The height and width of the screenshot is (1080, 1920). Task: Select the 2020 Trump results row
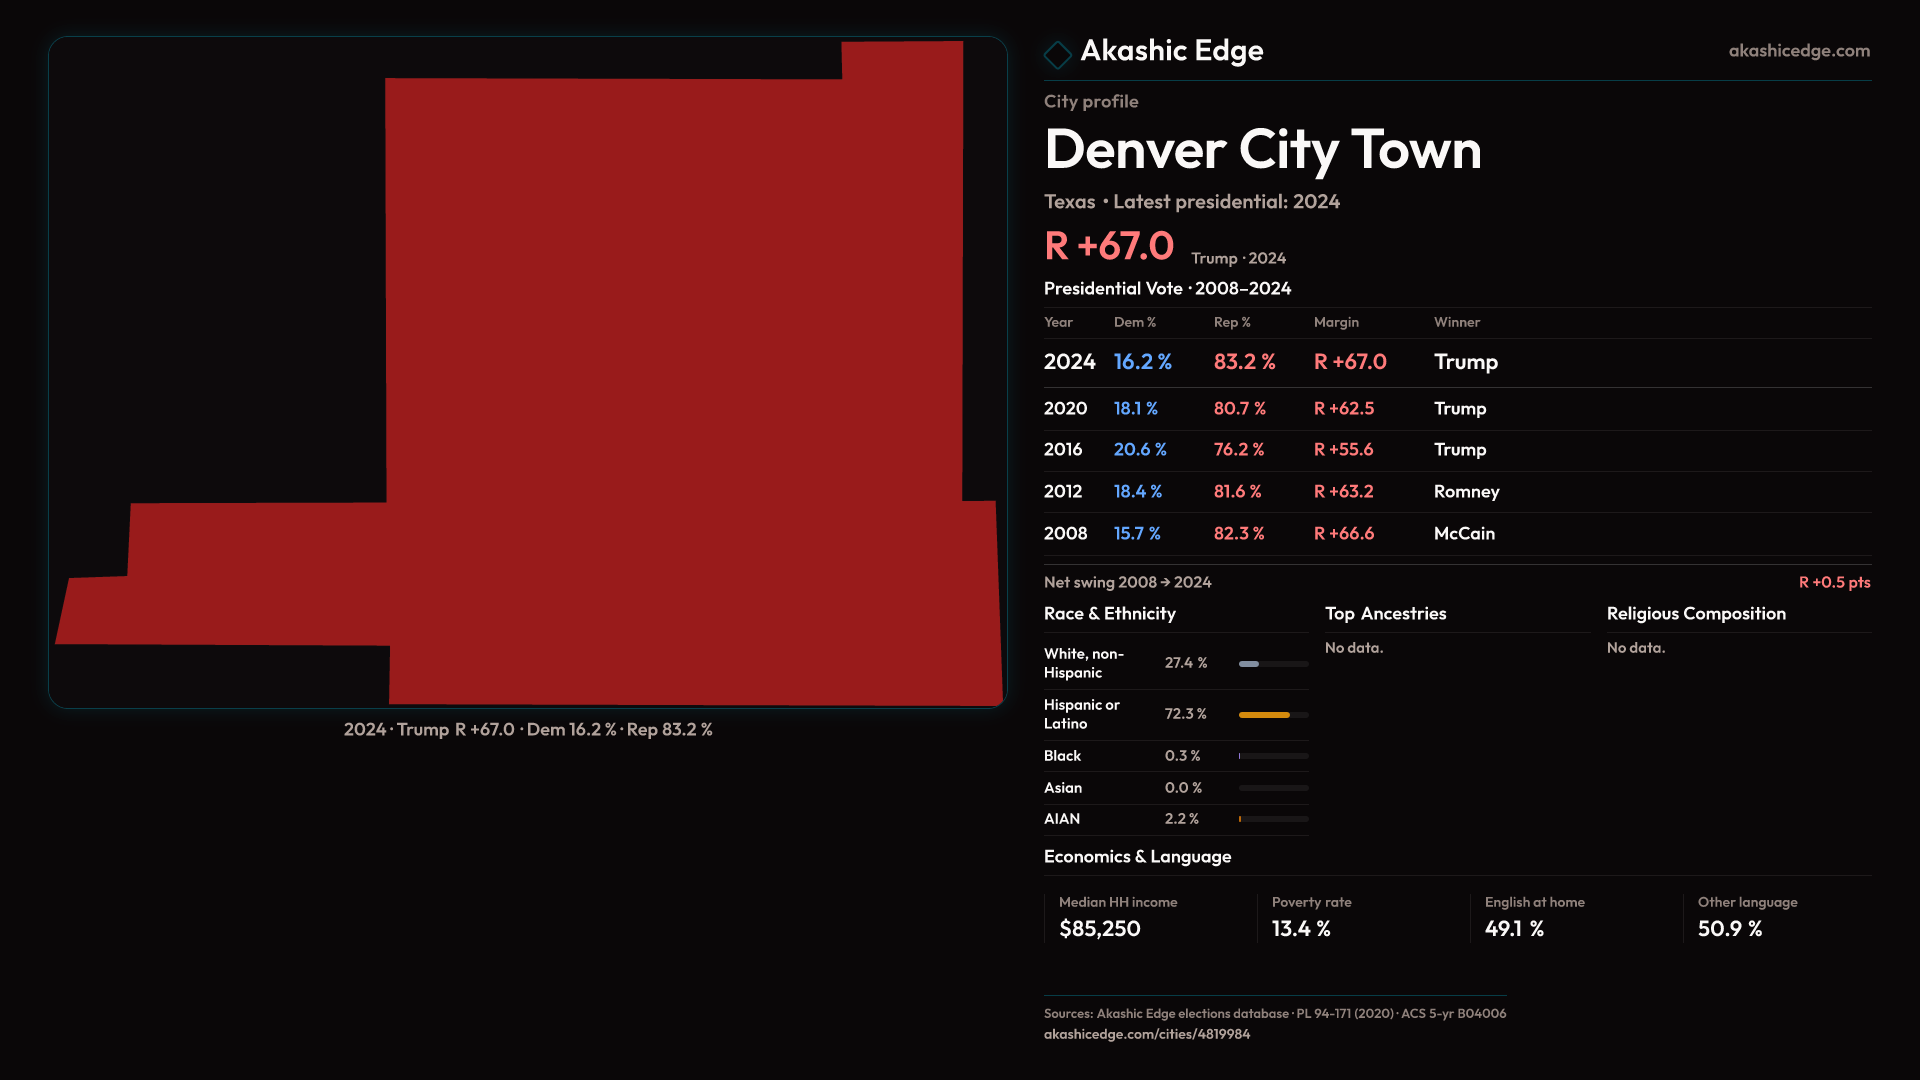[x=1456, y=408]
